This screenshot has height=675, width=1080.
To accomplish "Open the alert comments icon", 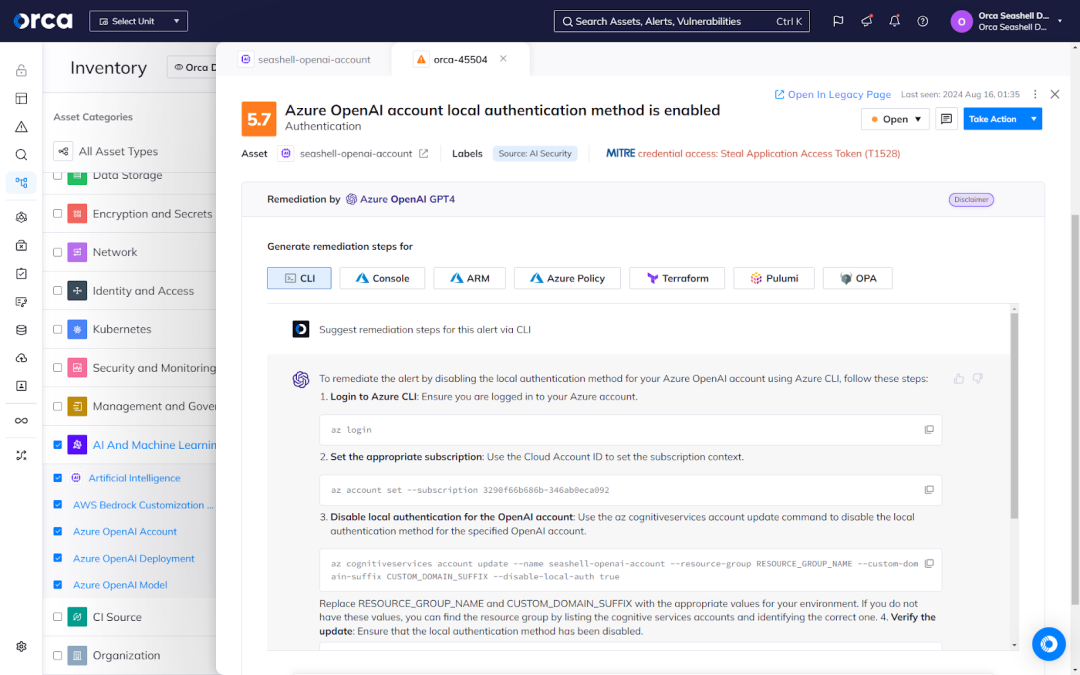I will (x=946, y=119).
